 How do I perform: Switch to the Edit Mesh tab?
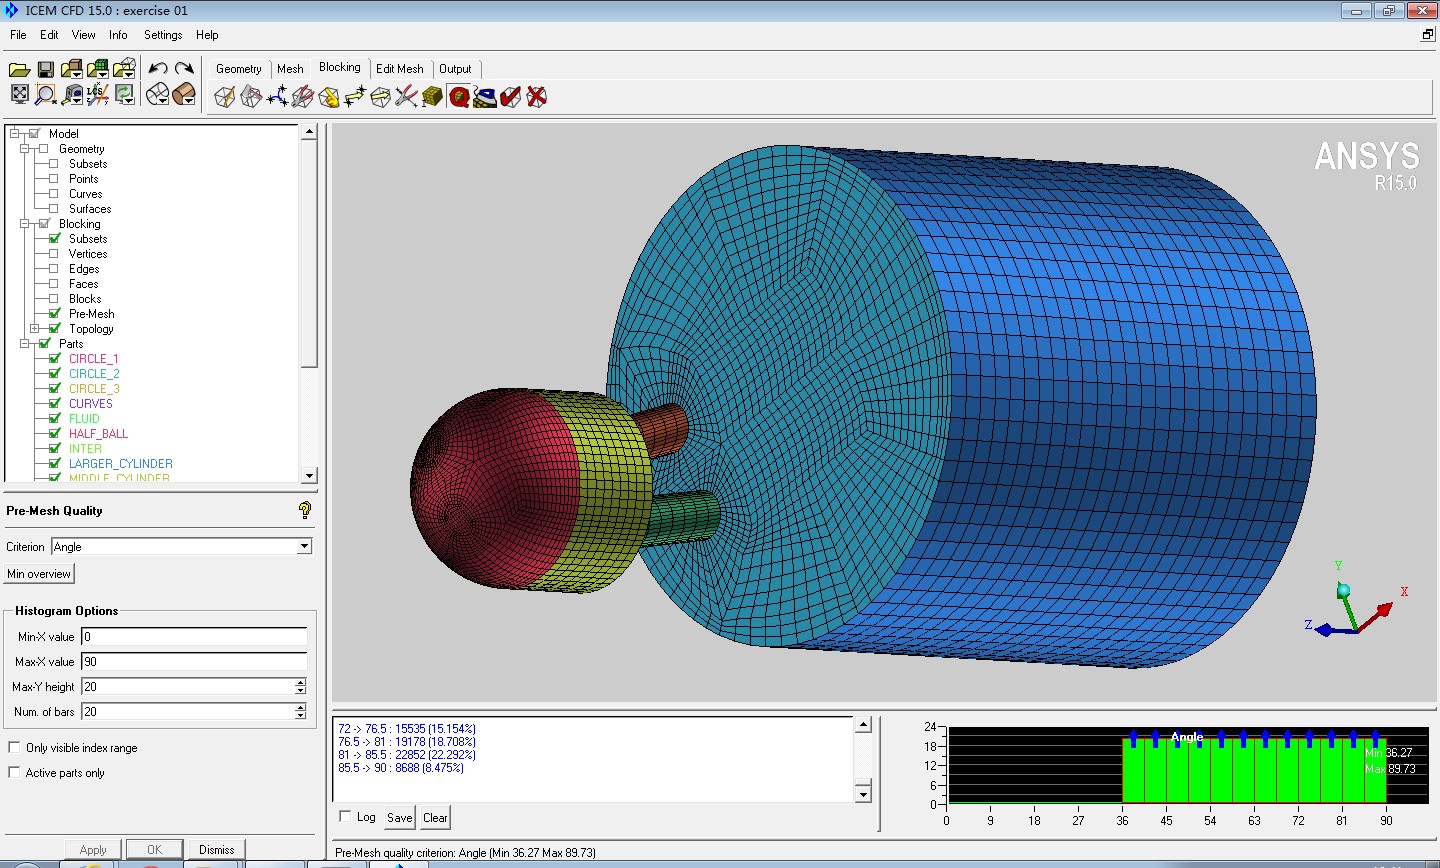(x=399, y=69)
